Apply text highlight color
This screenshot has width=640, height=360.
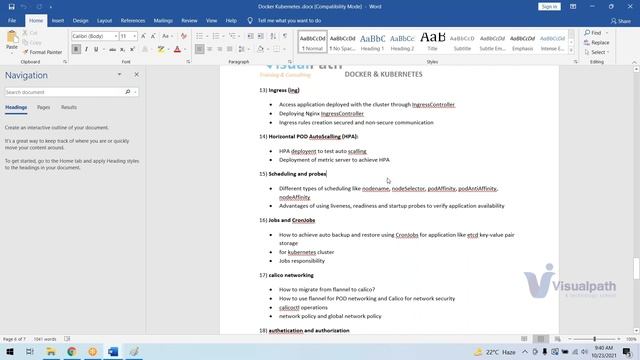click(x=161, y=49)
